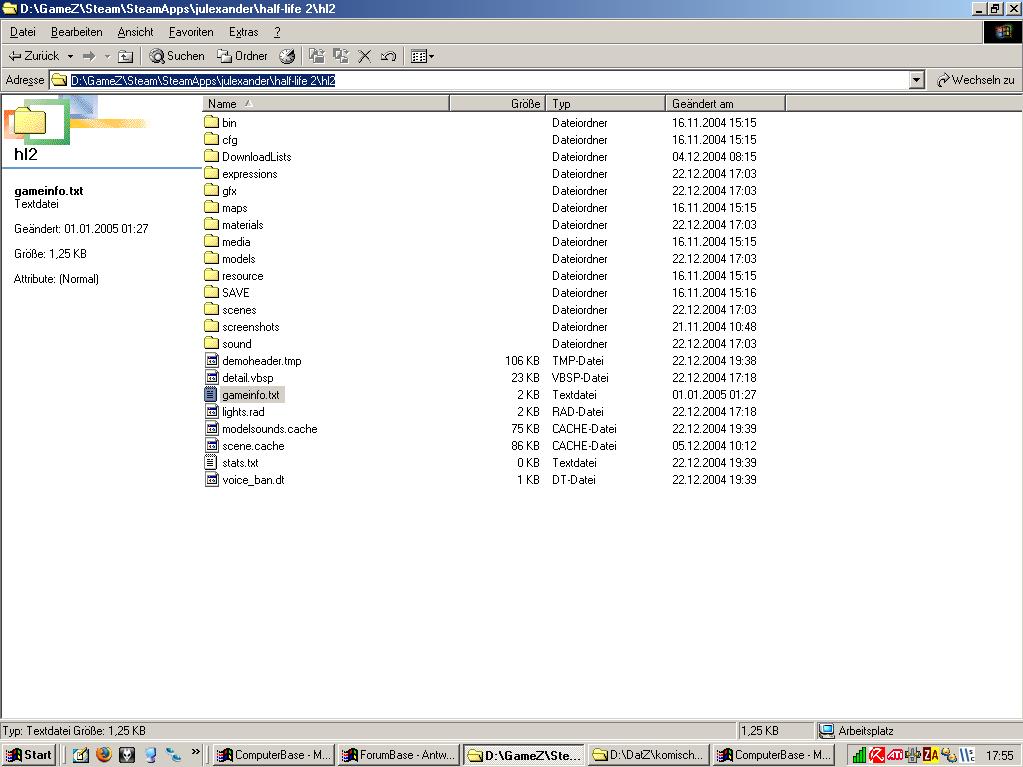Click the Copy To folder icon
1023x767 pixels.
pyautogui.click(x=341, y=56)
